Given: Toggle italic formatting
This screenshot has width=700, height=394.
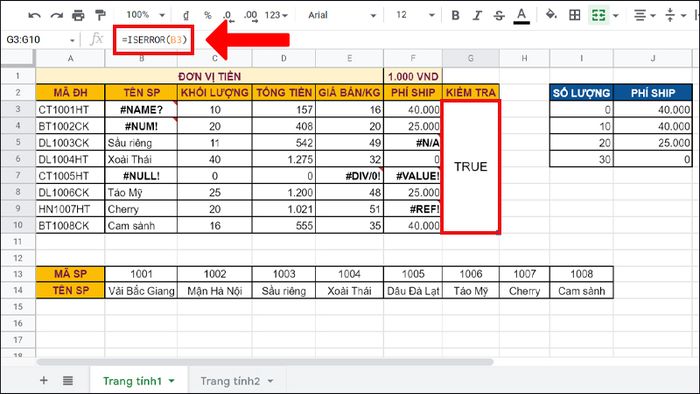Looking at the screenshot, I should pos(477,16).
